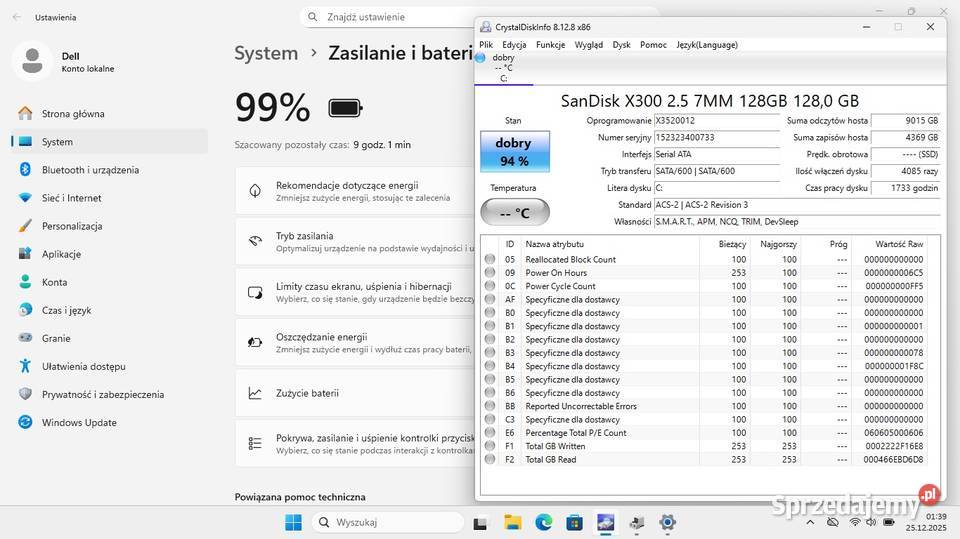Select the Power On Hours attribute name
Image resolution: width=960 pixels, height=539 pixels.
555,273
